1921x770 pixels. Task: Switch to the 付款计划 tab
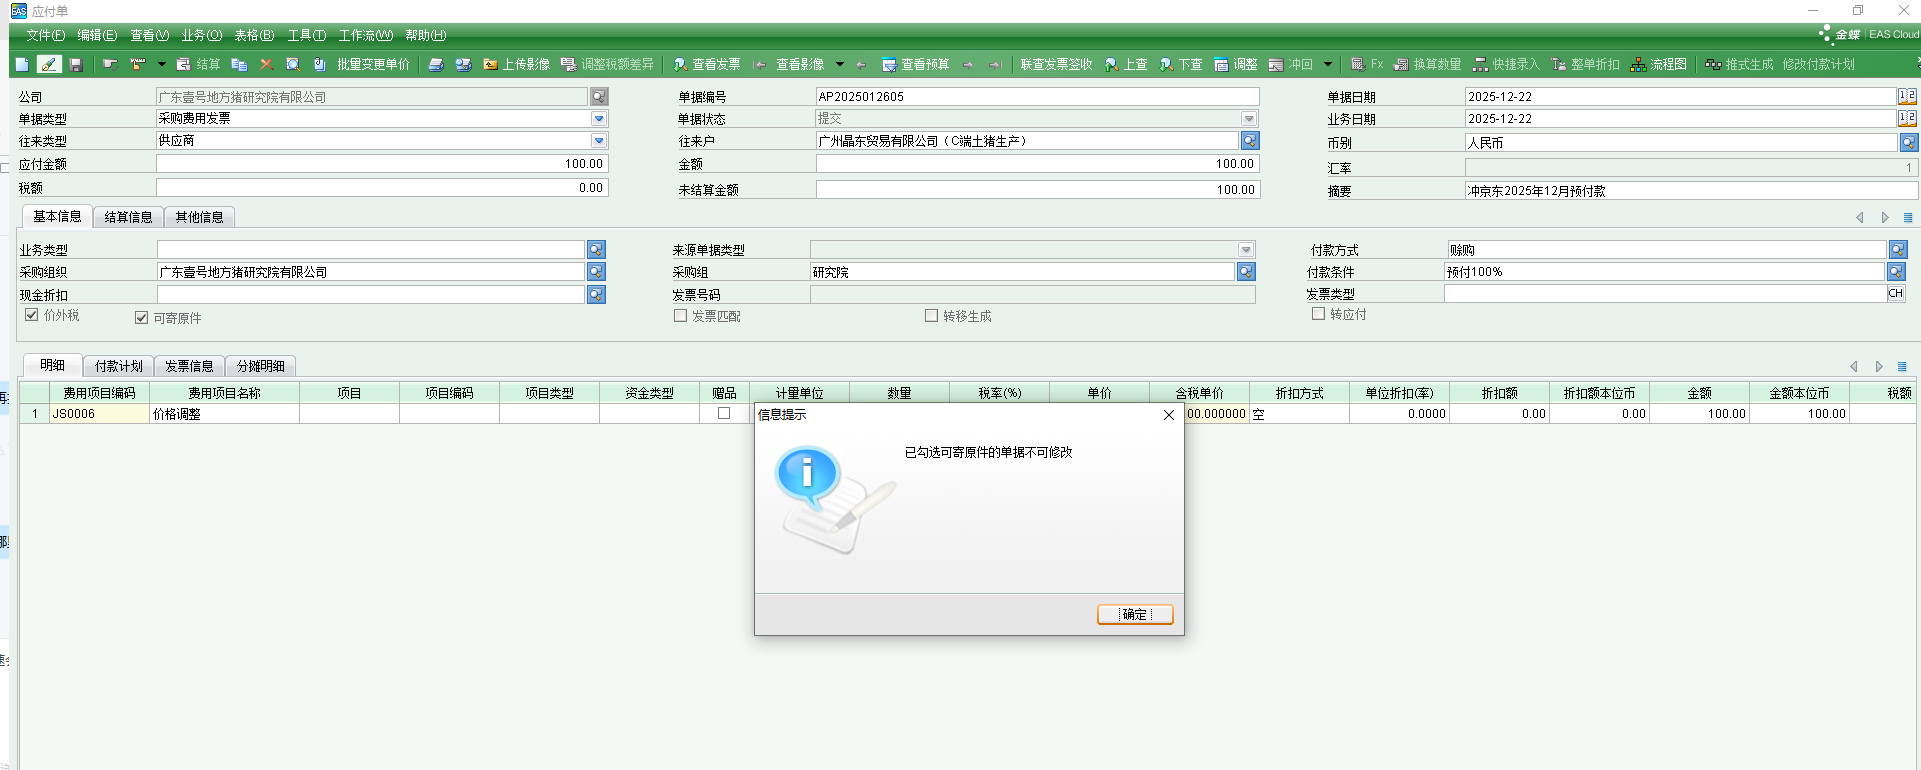pos(118,366)
